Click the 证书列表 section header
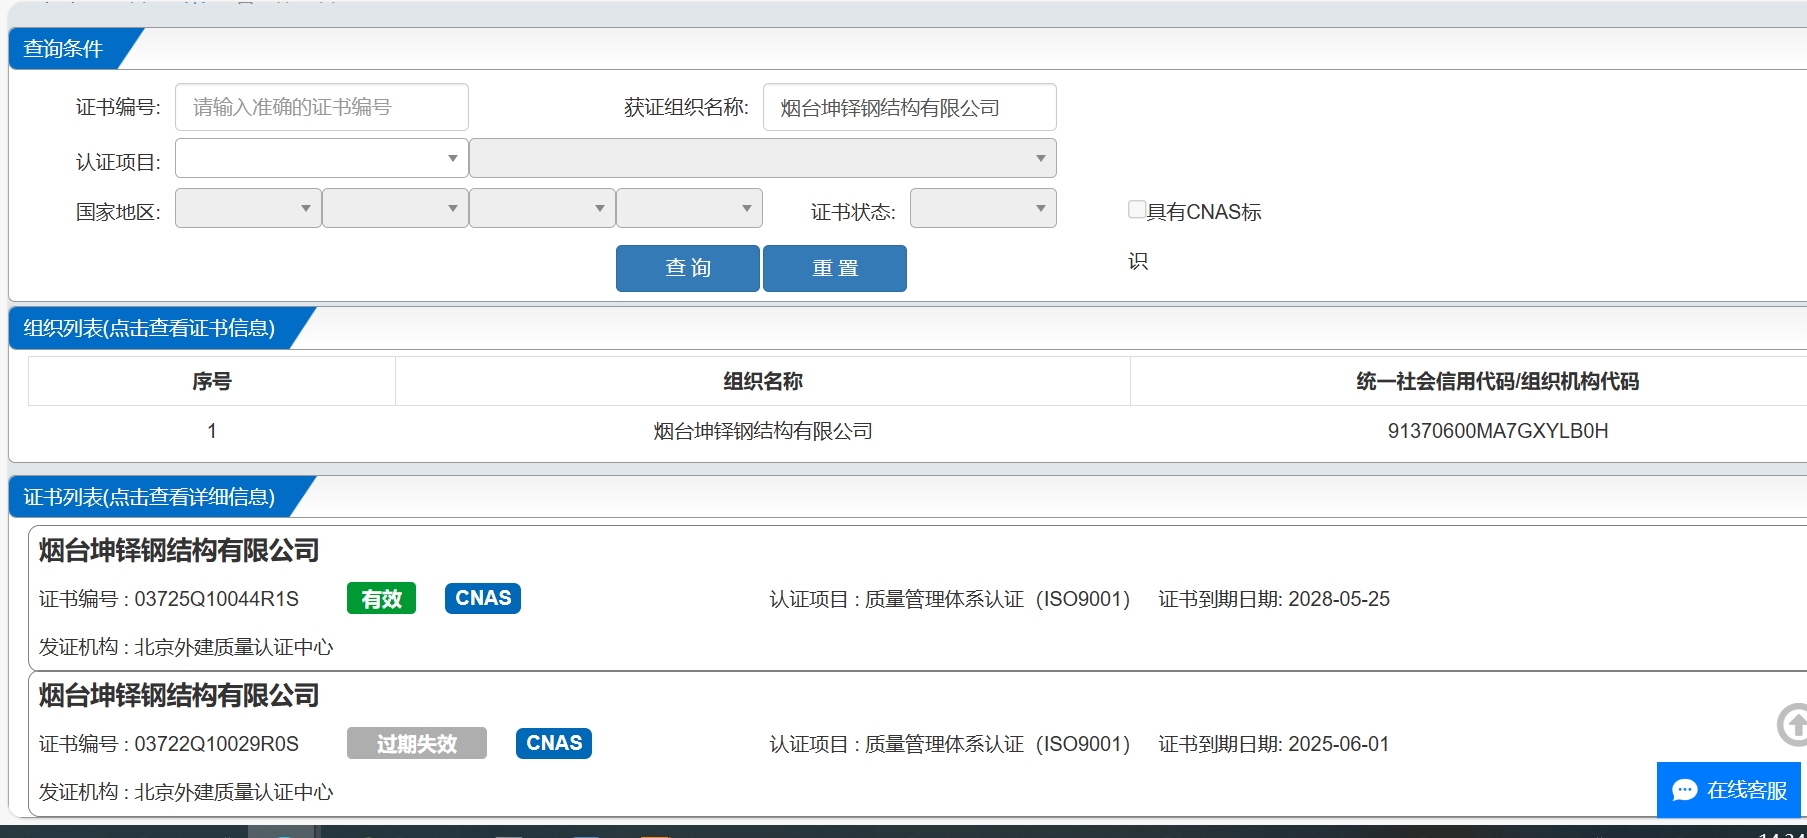The image size is (1807, 838). tap(149, 497)
